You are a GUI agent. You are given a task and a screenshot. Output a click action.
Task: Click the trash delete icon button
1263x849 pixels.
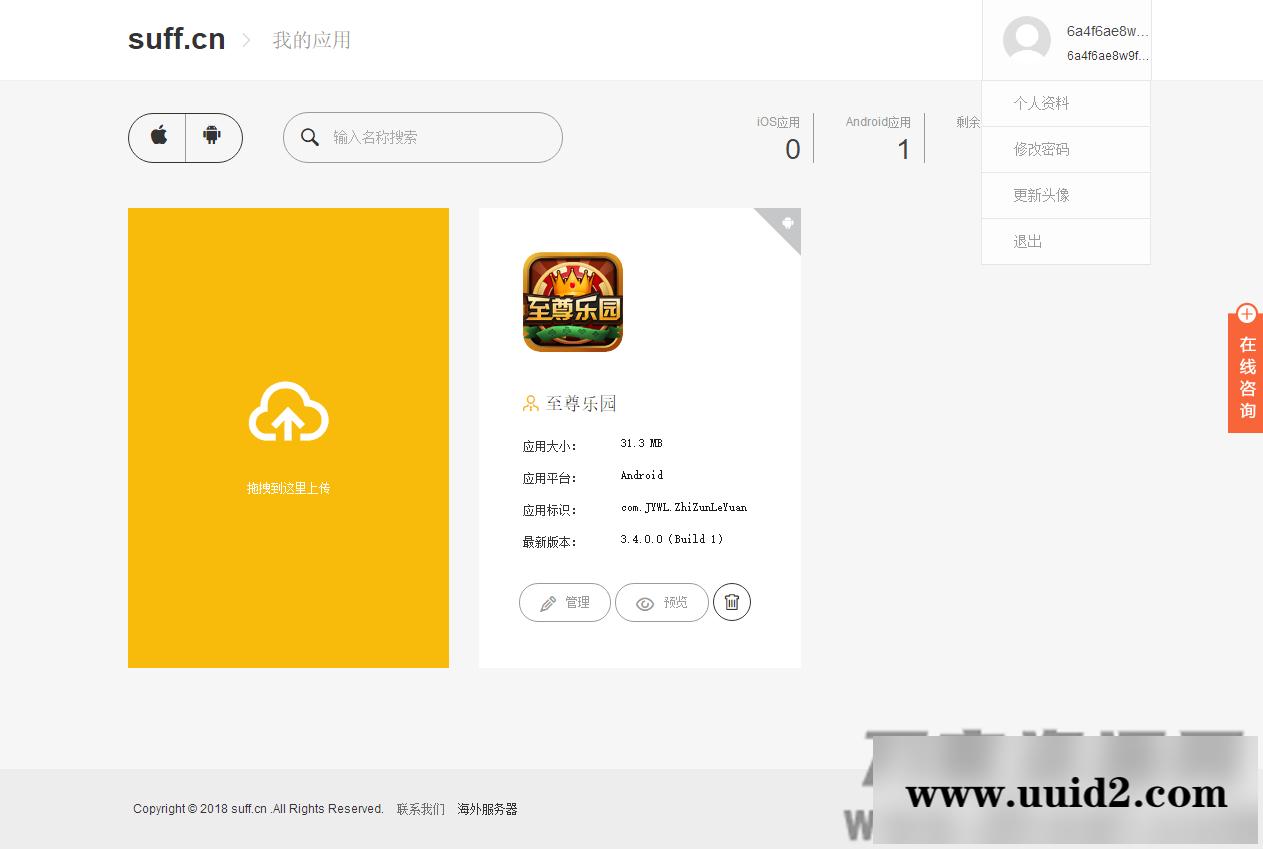tap(731, 602)
